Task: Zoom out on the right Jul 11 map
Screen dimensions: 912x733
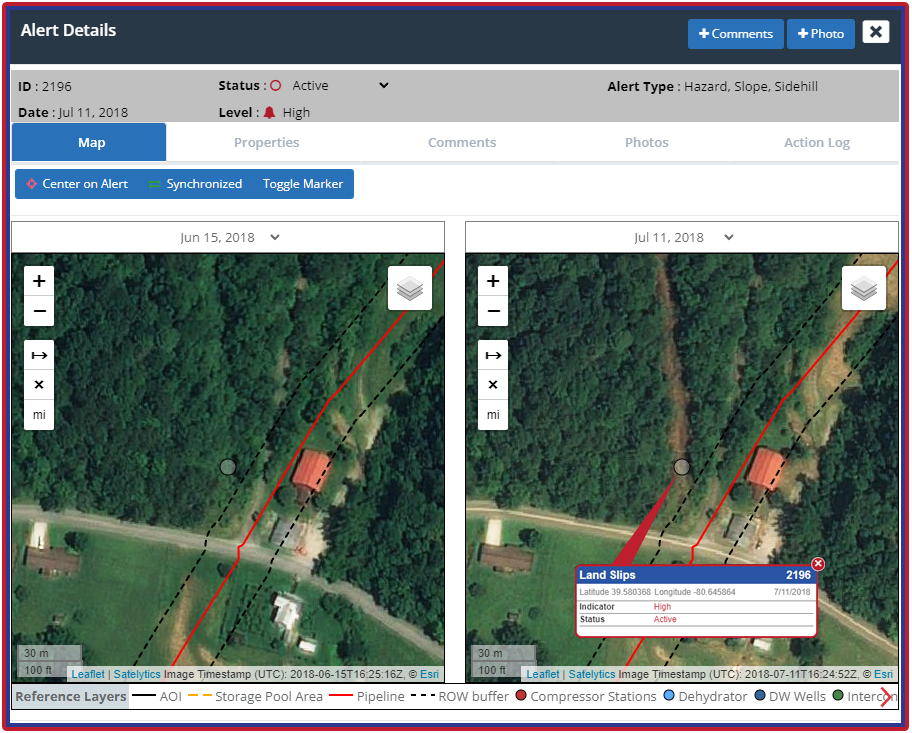Action: click(x=493, y=311)
